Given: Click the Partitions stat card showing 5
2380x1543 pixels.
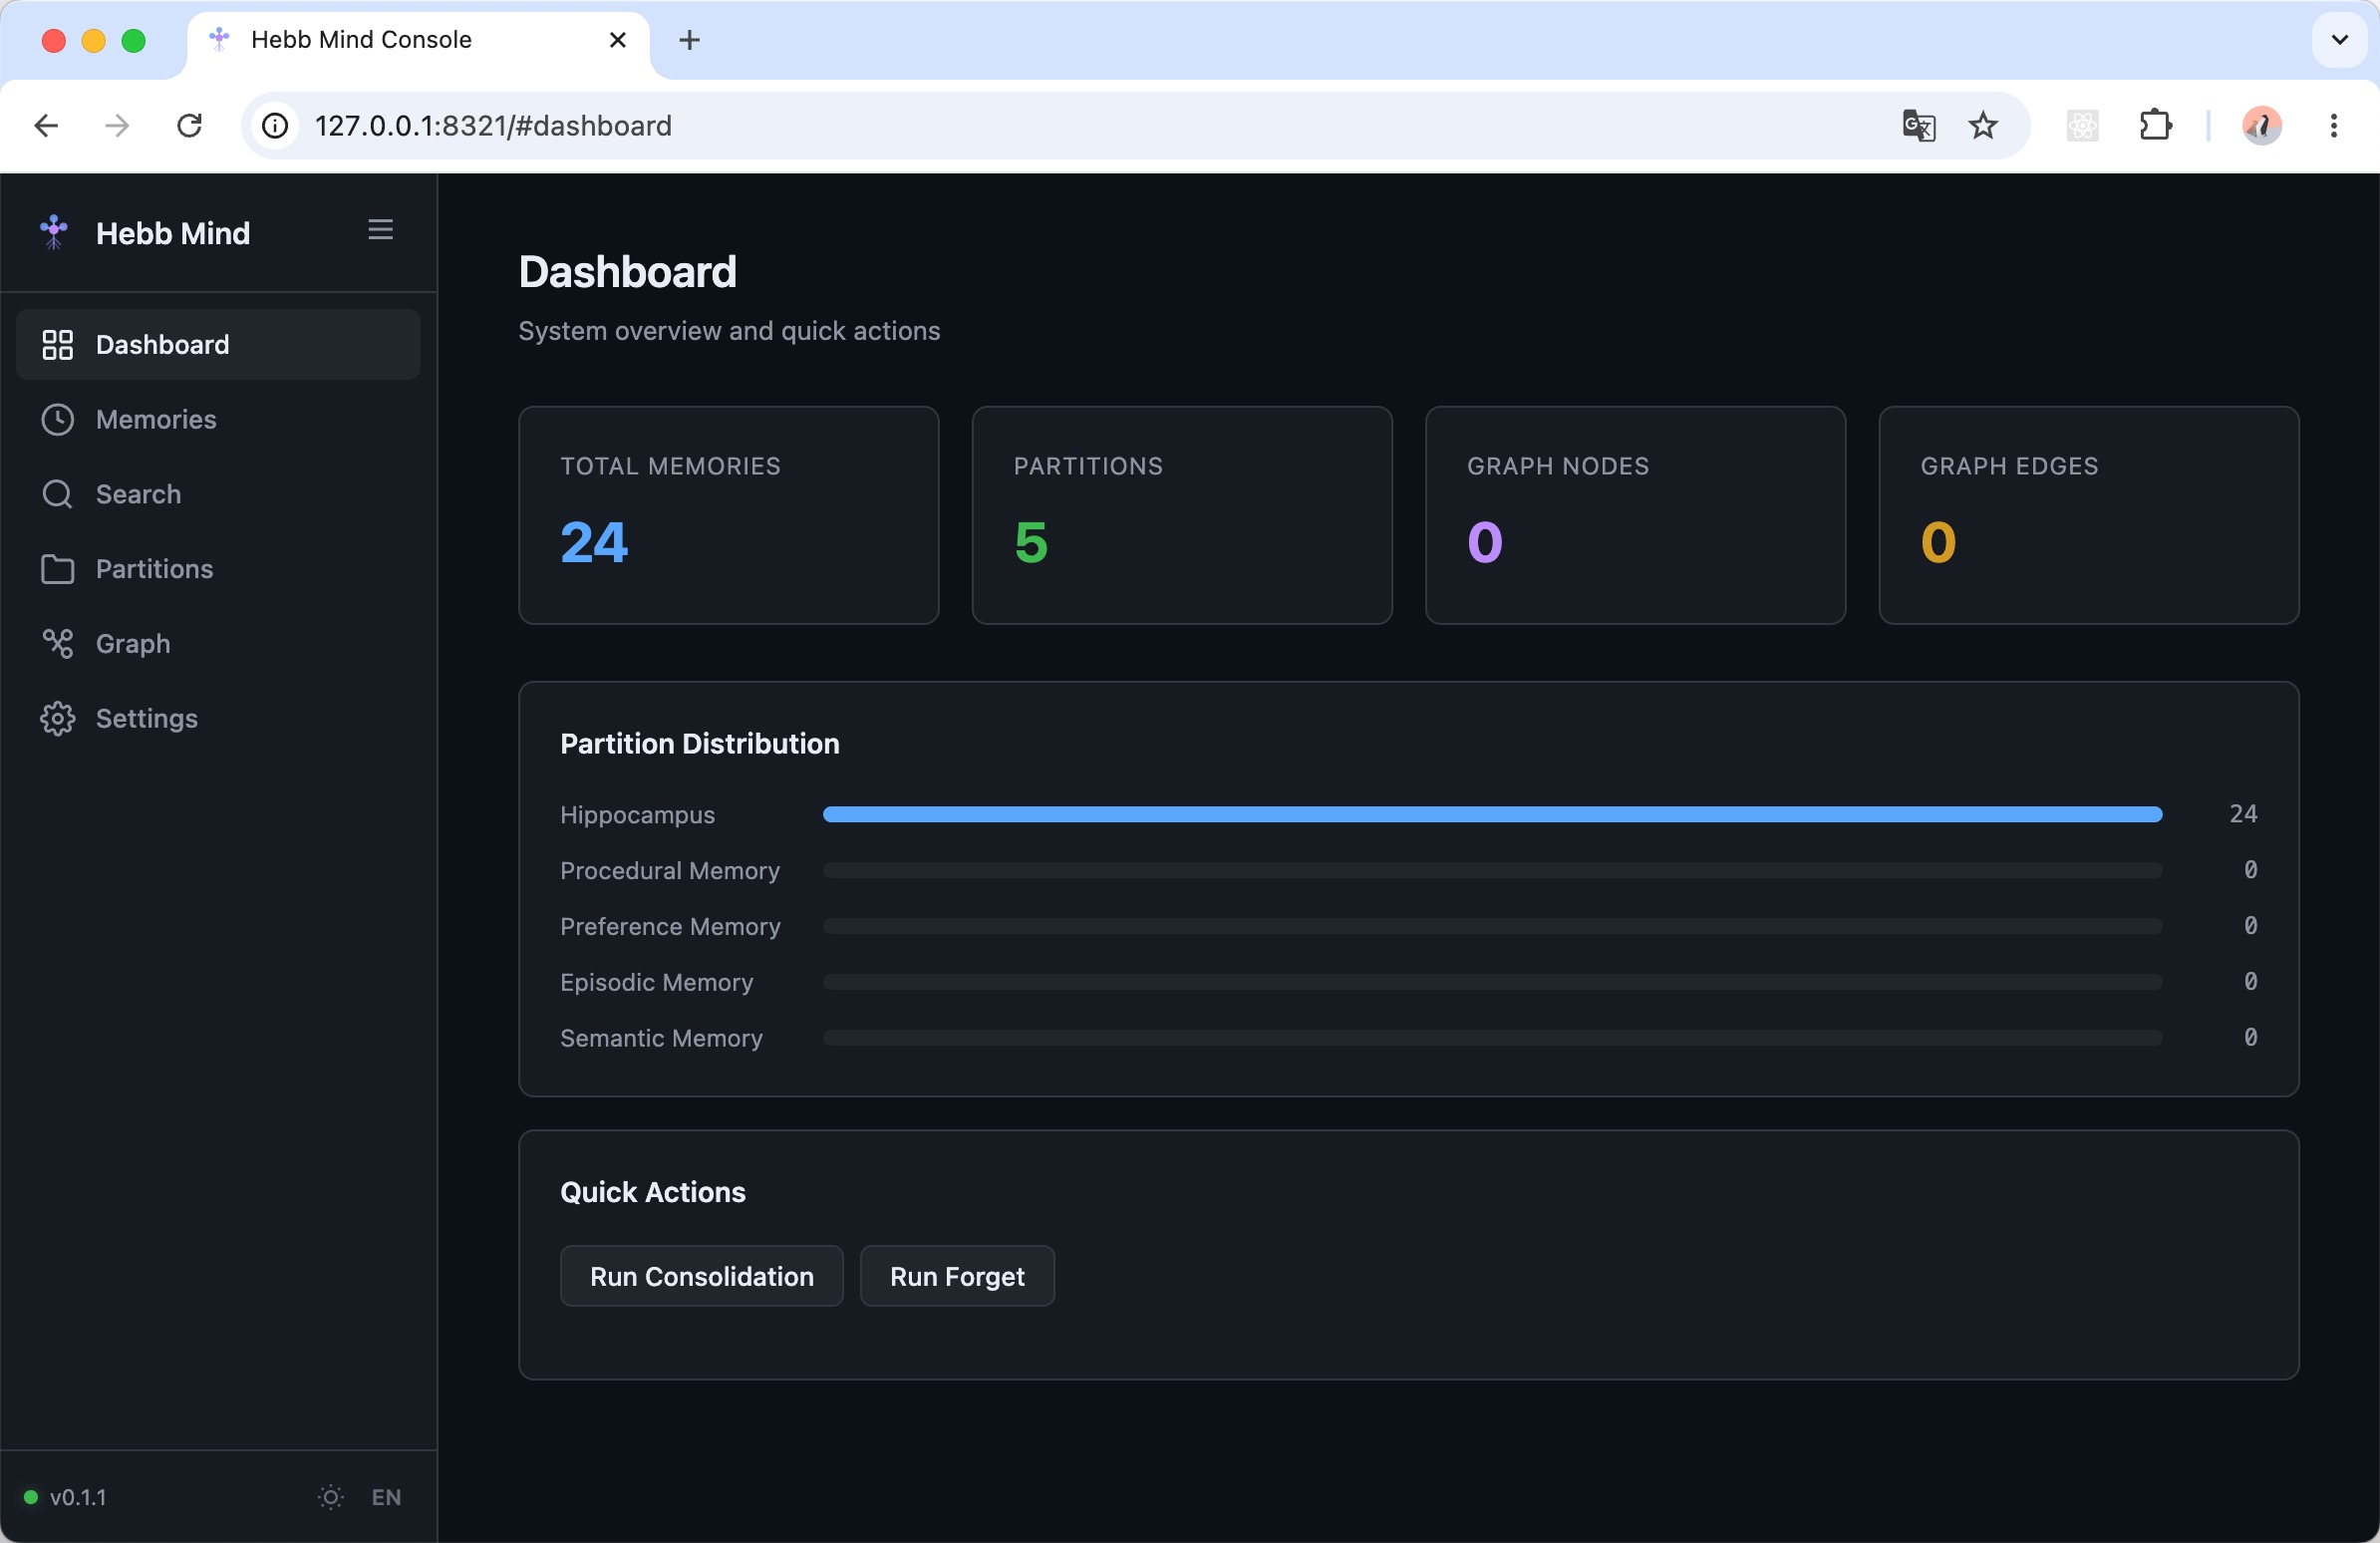Looking at the screenshot, I should [1182, 515].
